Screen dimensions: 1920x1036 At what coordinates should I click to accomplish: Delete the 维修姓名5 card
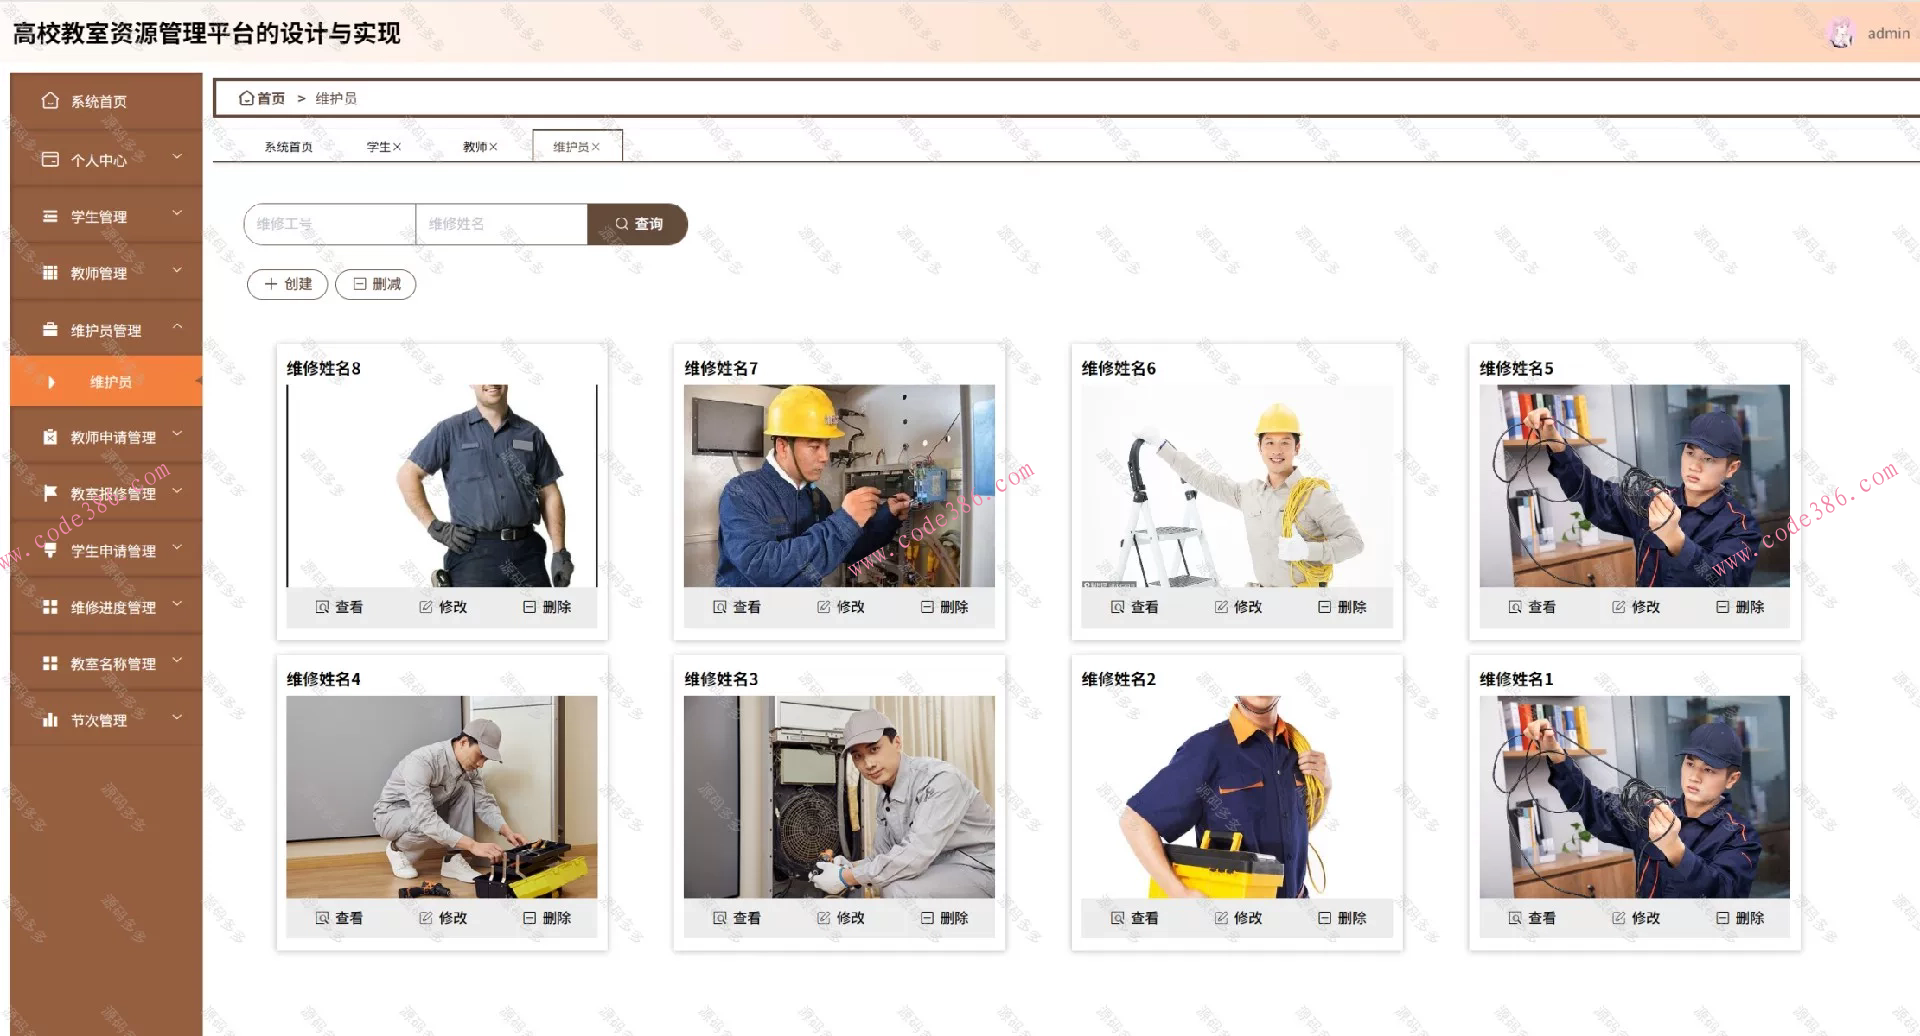point(1740,607)
